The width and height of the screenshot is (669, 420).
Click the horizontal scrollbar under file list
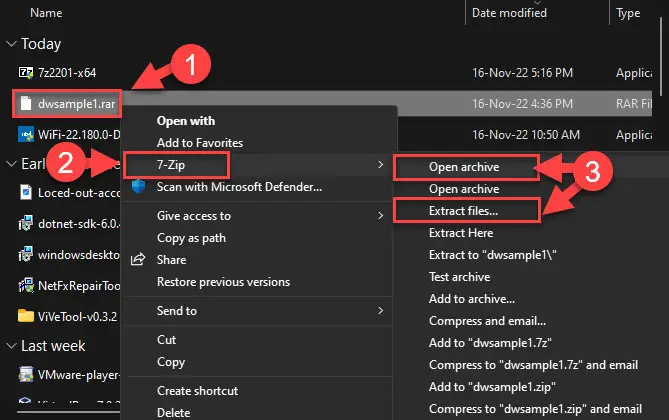pos(68,412)
